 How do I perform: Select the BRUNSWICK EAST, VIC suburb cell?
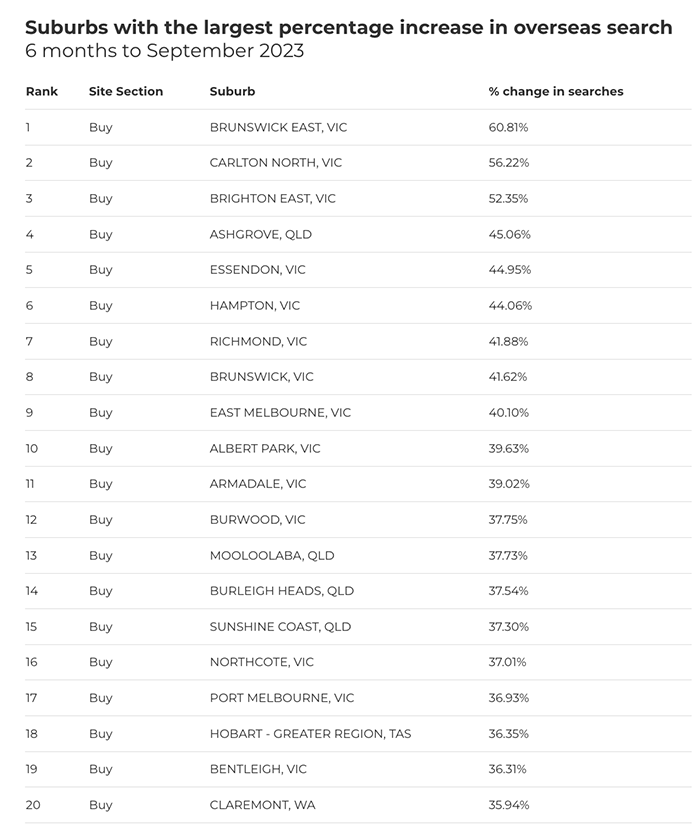(x=278, y=127)
